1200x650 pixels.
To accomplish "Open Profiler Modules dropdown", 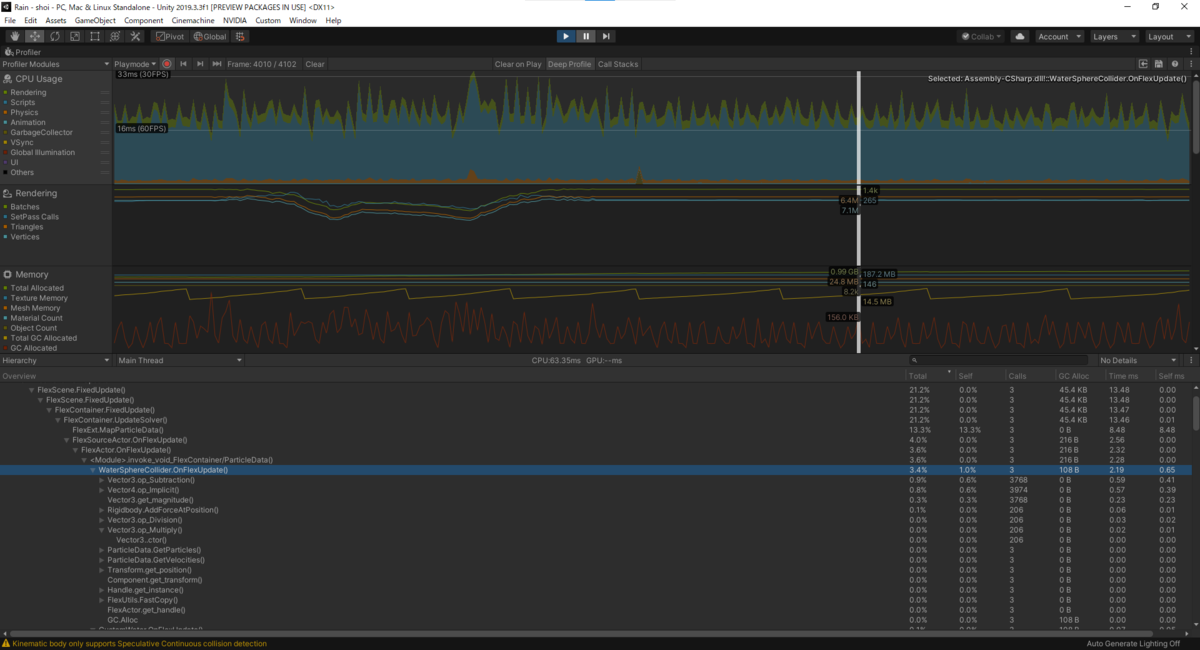I will [56, 64].
